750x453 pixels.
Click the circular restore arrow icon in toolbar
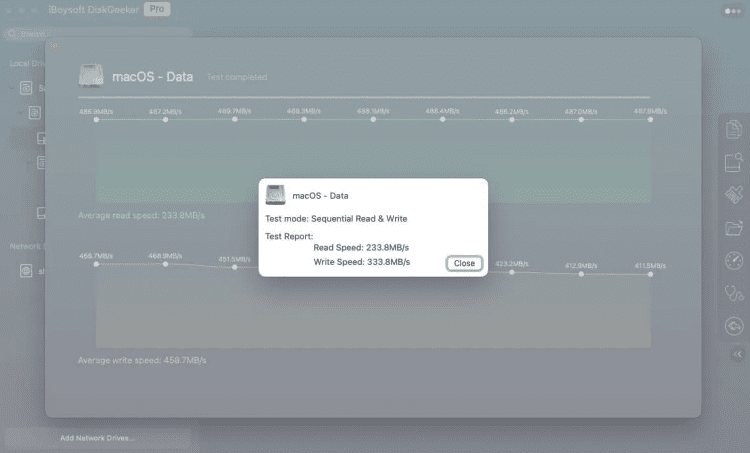pos(734,325)
